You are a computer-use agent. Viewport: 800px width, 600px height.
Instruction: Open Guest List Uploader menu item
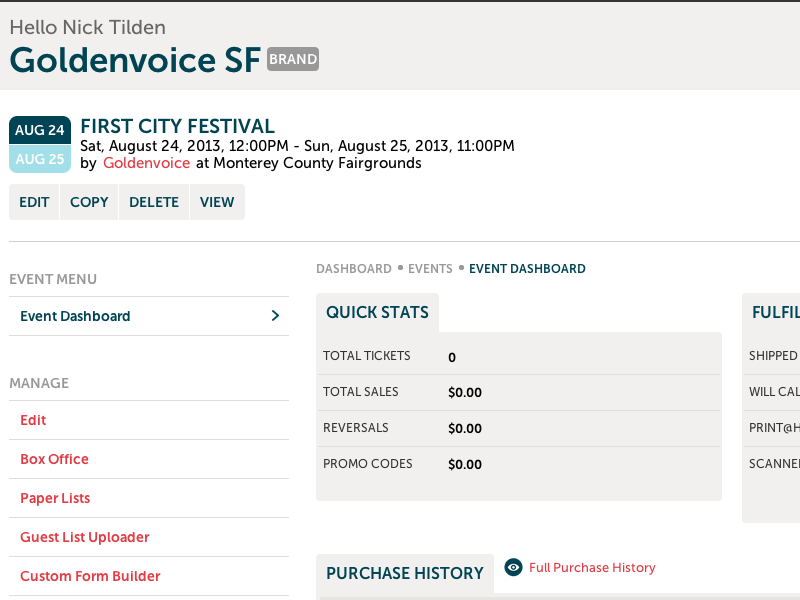click(149, 537)
